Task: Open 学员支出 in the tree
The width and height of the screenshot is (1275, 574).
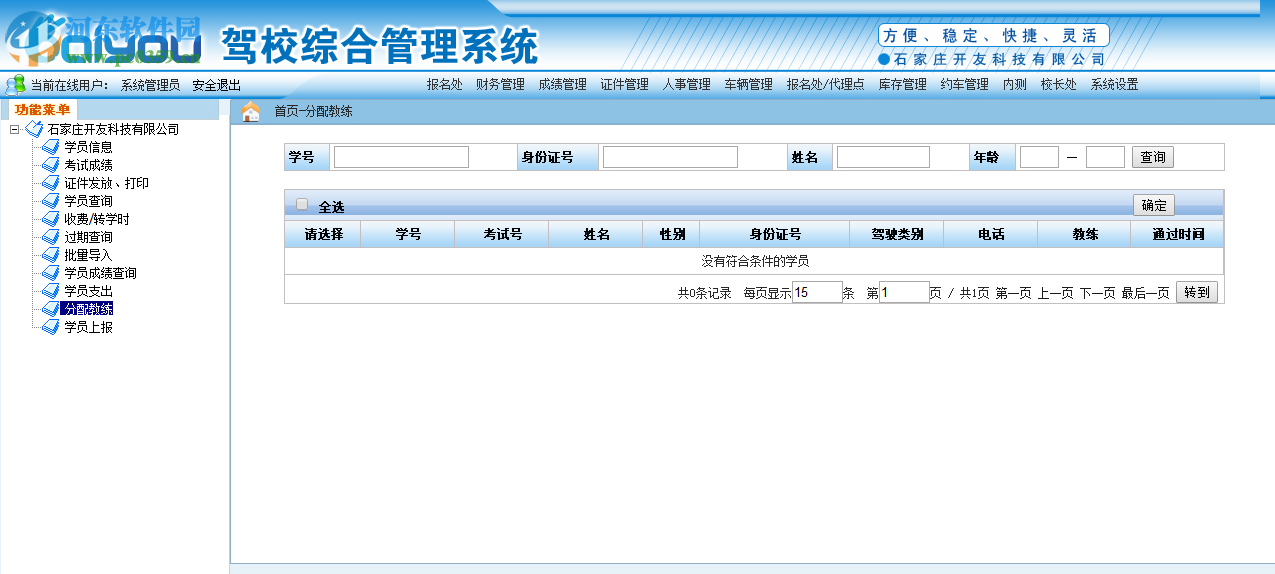Action: [x=88, y=291]
